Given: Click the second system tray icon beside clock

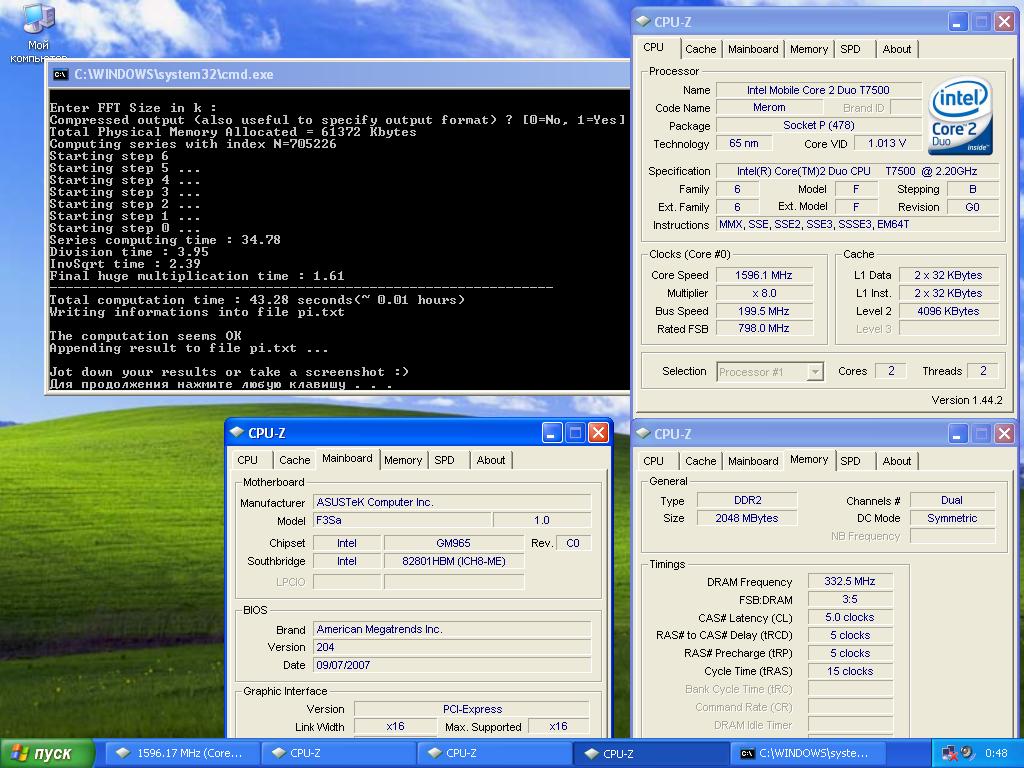Looking at the screenshot, I should (967, 753).
